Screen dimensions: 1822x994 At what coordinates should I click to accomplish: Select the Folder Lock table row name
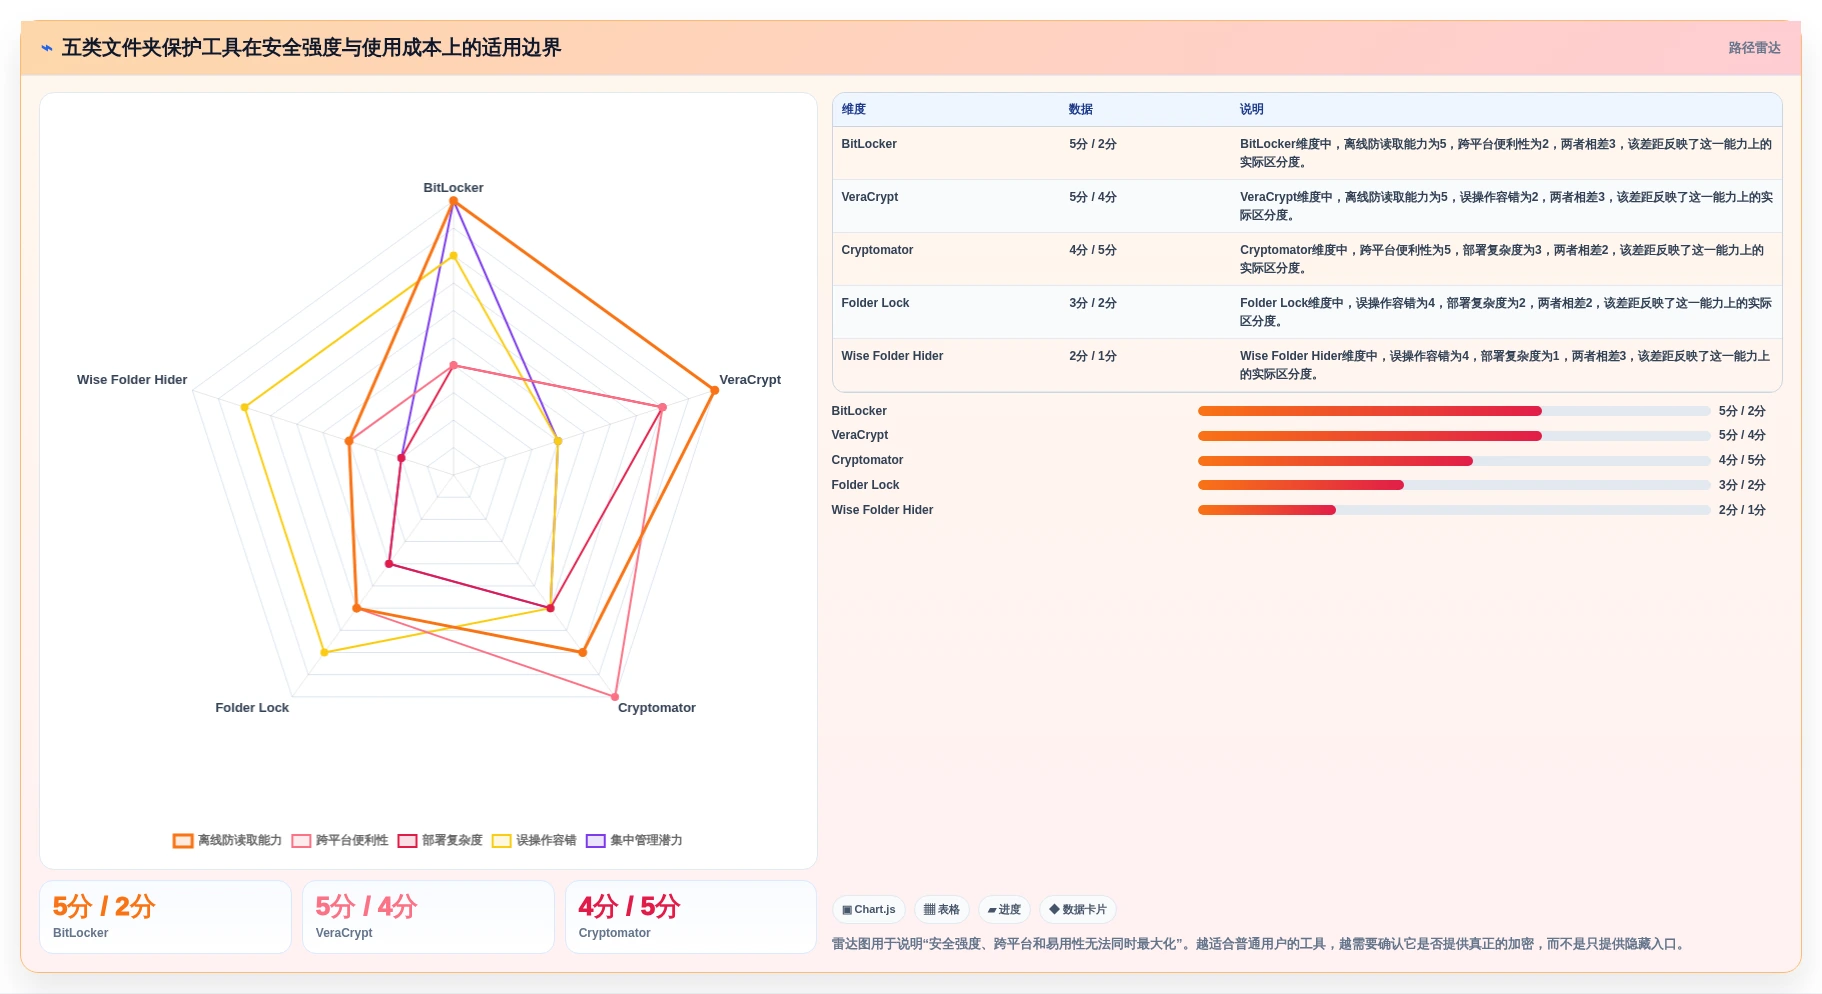[875, 303]
